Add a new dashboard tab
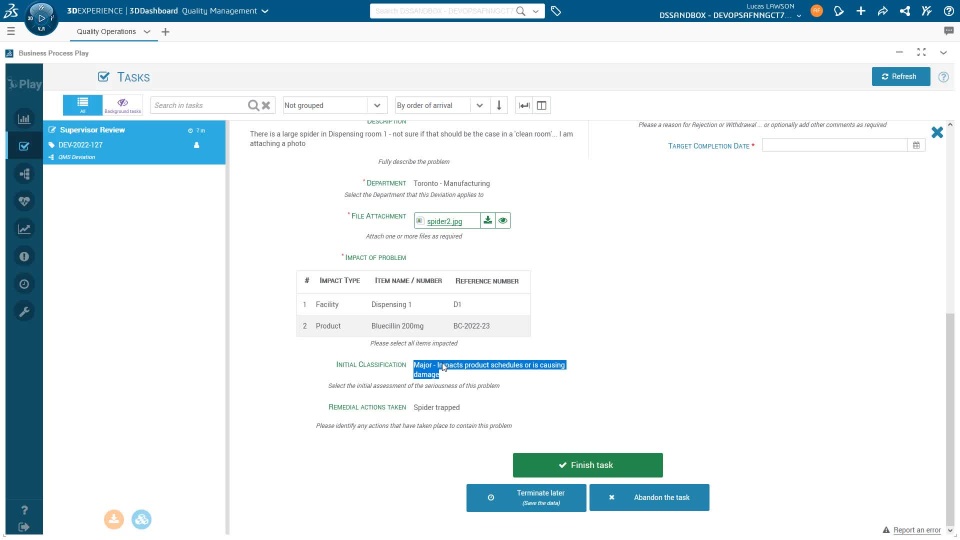960x540 pixels. (165, 32)
